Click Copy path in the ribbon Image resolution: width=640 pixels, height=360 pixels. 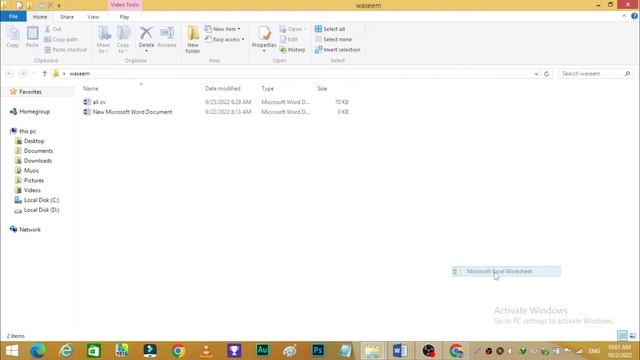(x=61, y=40)
